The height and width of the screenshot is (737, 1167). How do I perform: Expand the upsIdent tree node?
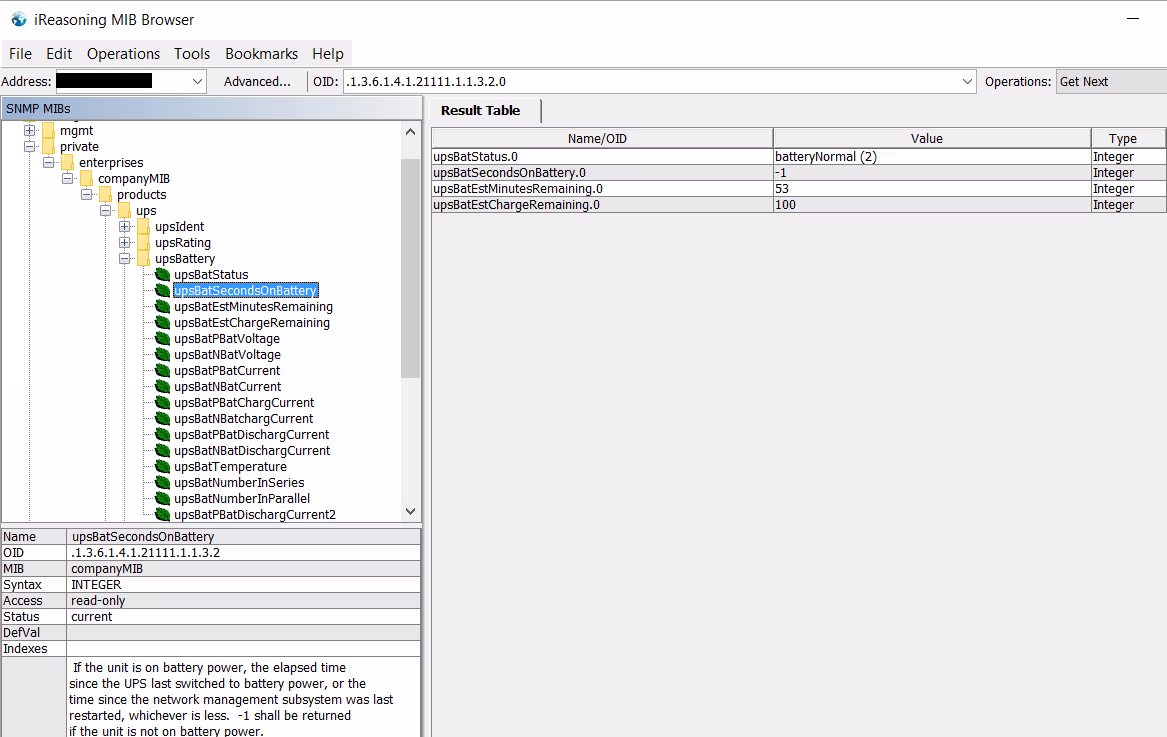click(125, 227)
